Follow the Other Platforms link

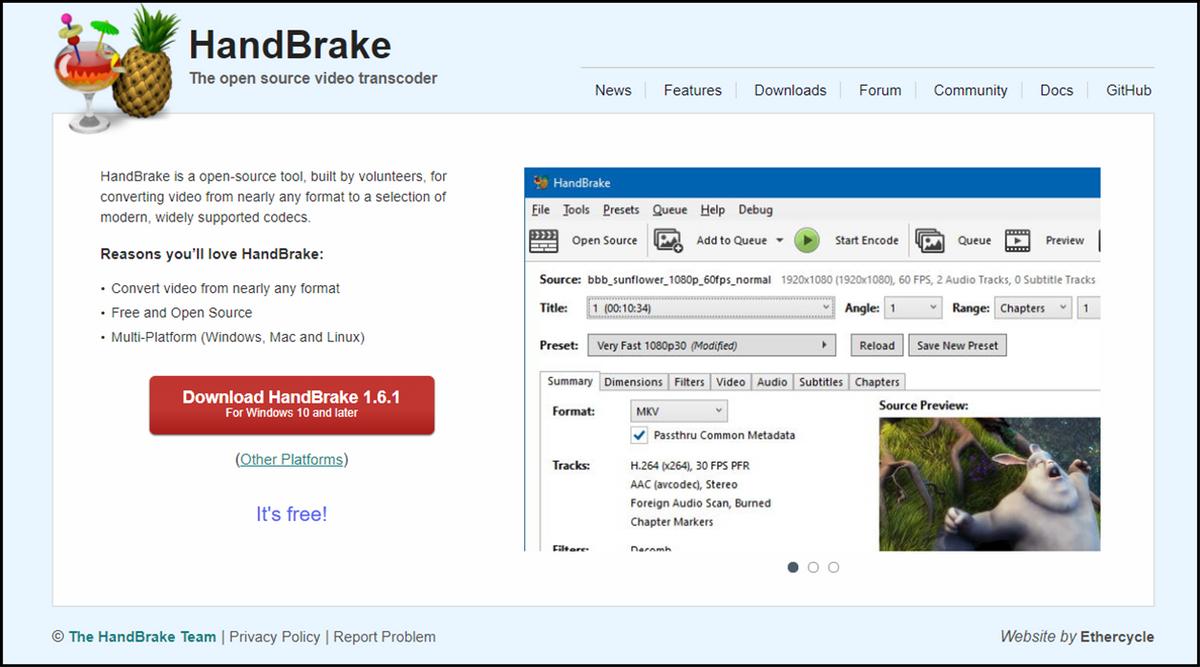coord(292,460)
